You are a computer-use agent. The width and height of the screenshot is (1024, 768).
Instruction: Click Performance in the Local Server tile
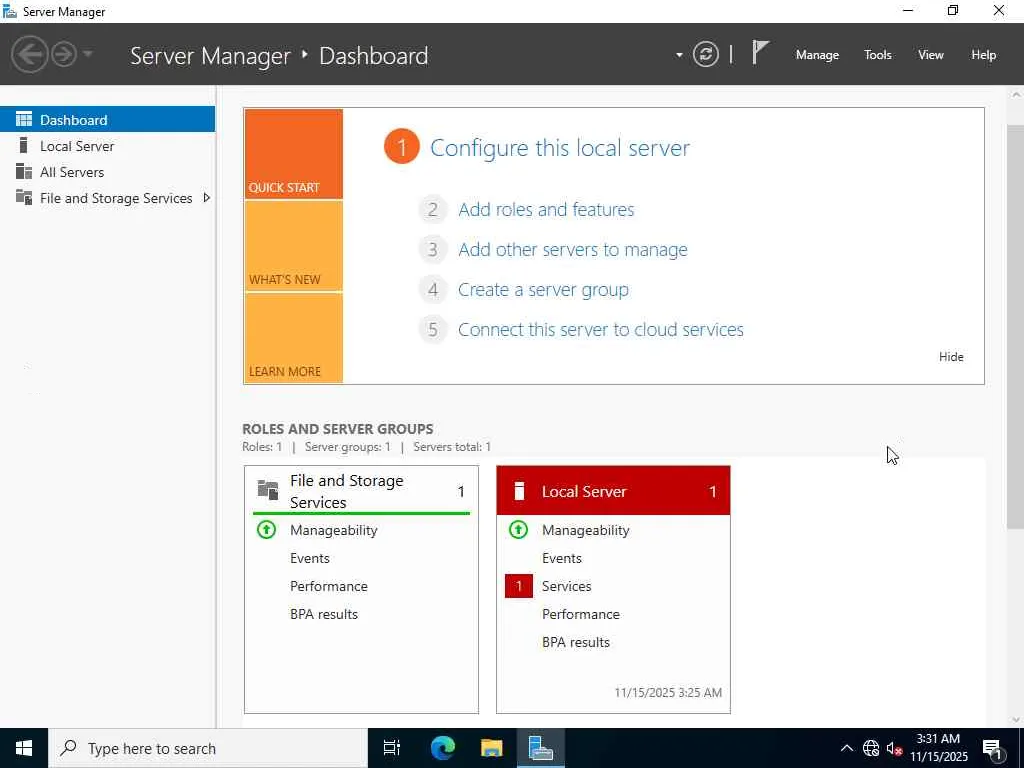[x=581, y=615]
